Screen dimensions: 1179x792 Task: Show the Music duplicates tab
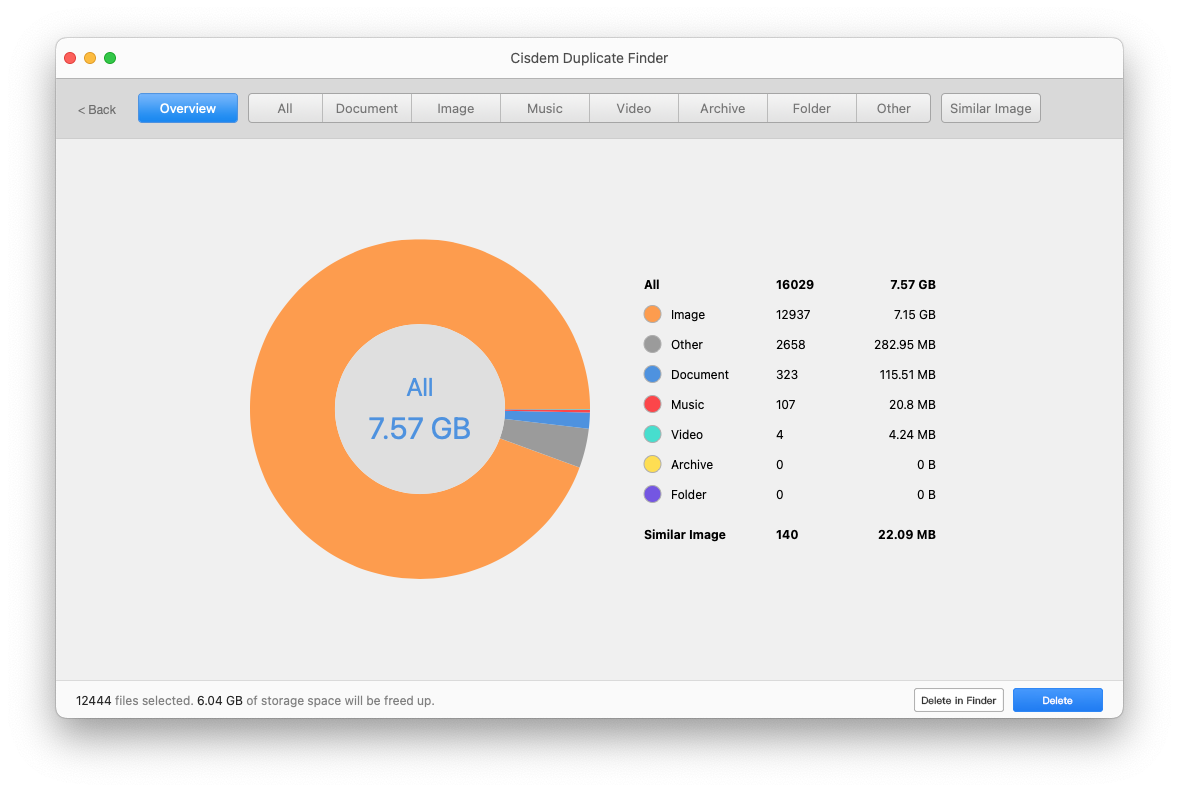pos(545,108)
